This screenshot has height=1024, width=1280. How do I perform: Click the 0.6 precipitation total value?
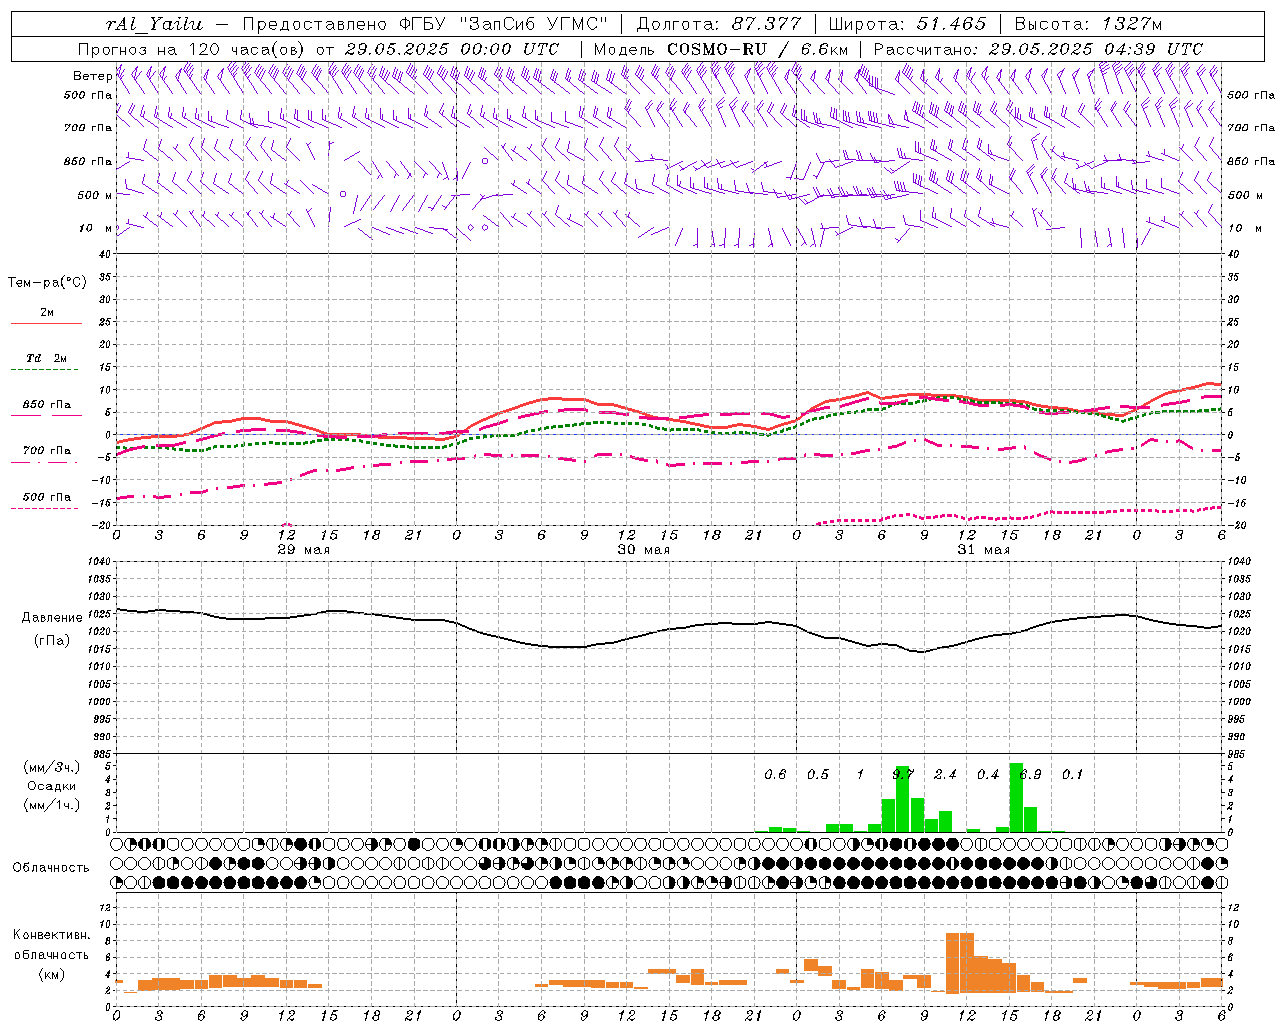[775, 775]
